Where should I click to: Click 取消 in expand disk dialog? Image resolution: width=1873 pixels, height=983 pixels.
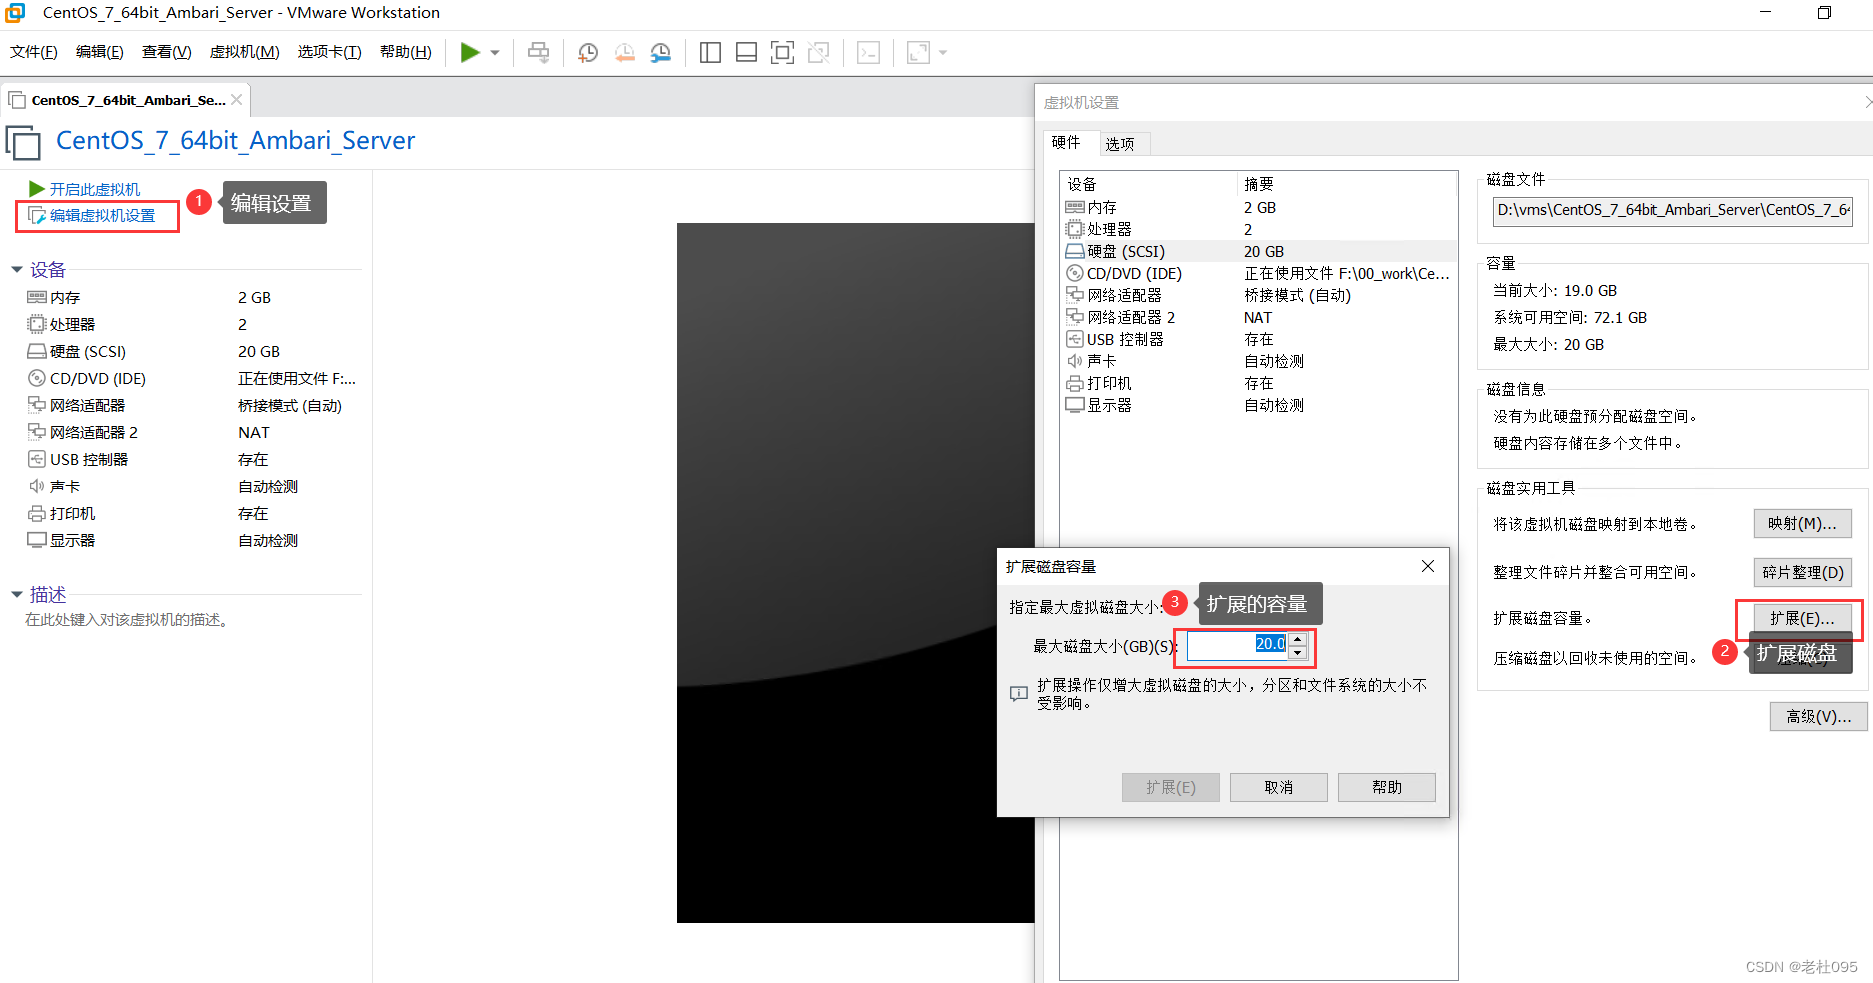click(1278, 788)
